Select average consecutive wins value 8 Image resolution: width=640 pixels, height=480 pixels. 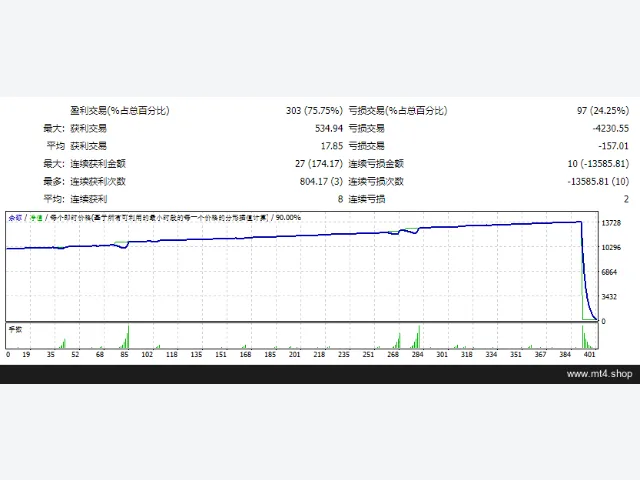tap(340, 199)
